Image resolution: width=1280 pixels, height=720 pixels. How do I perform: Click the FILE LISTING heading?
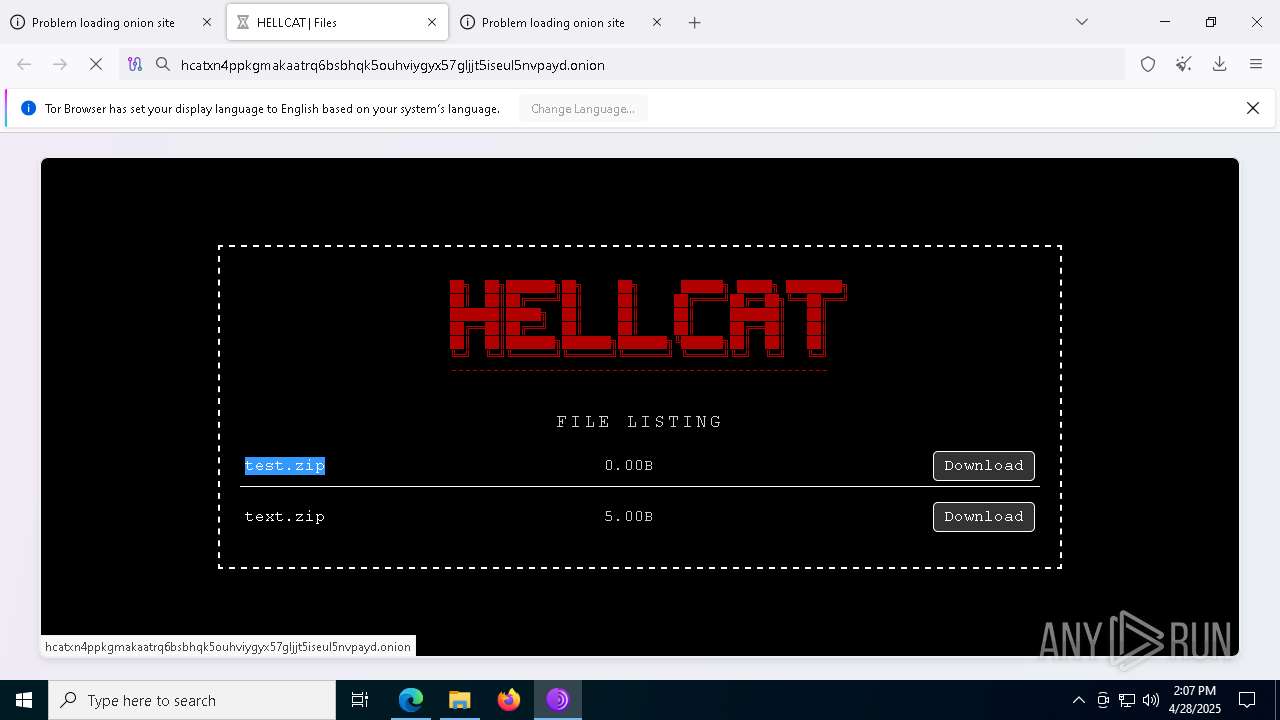coord(640,422)
